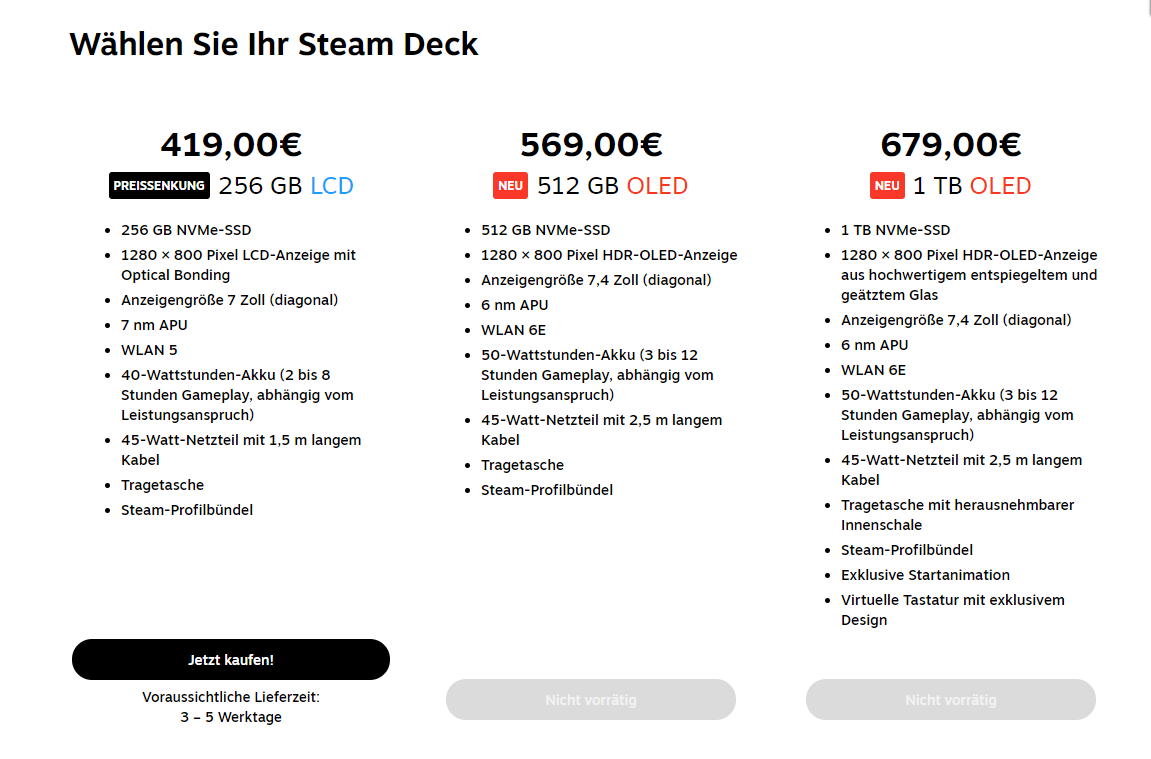This screenshot has width=1151, height=759.
Task: Click the Jetzt kaufen! button
Action: point(231,660)
